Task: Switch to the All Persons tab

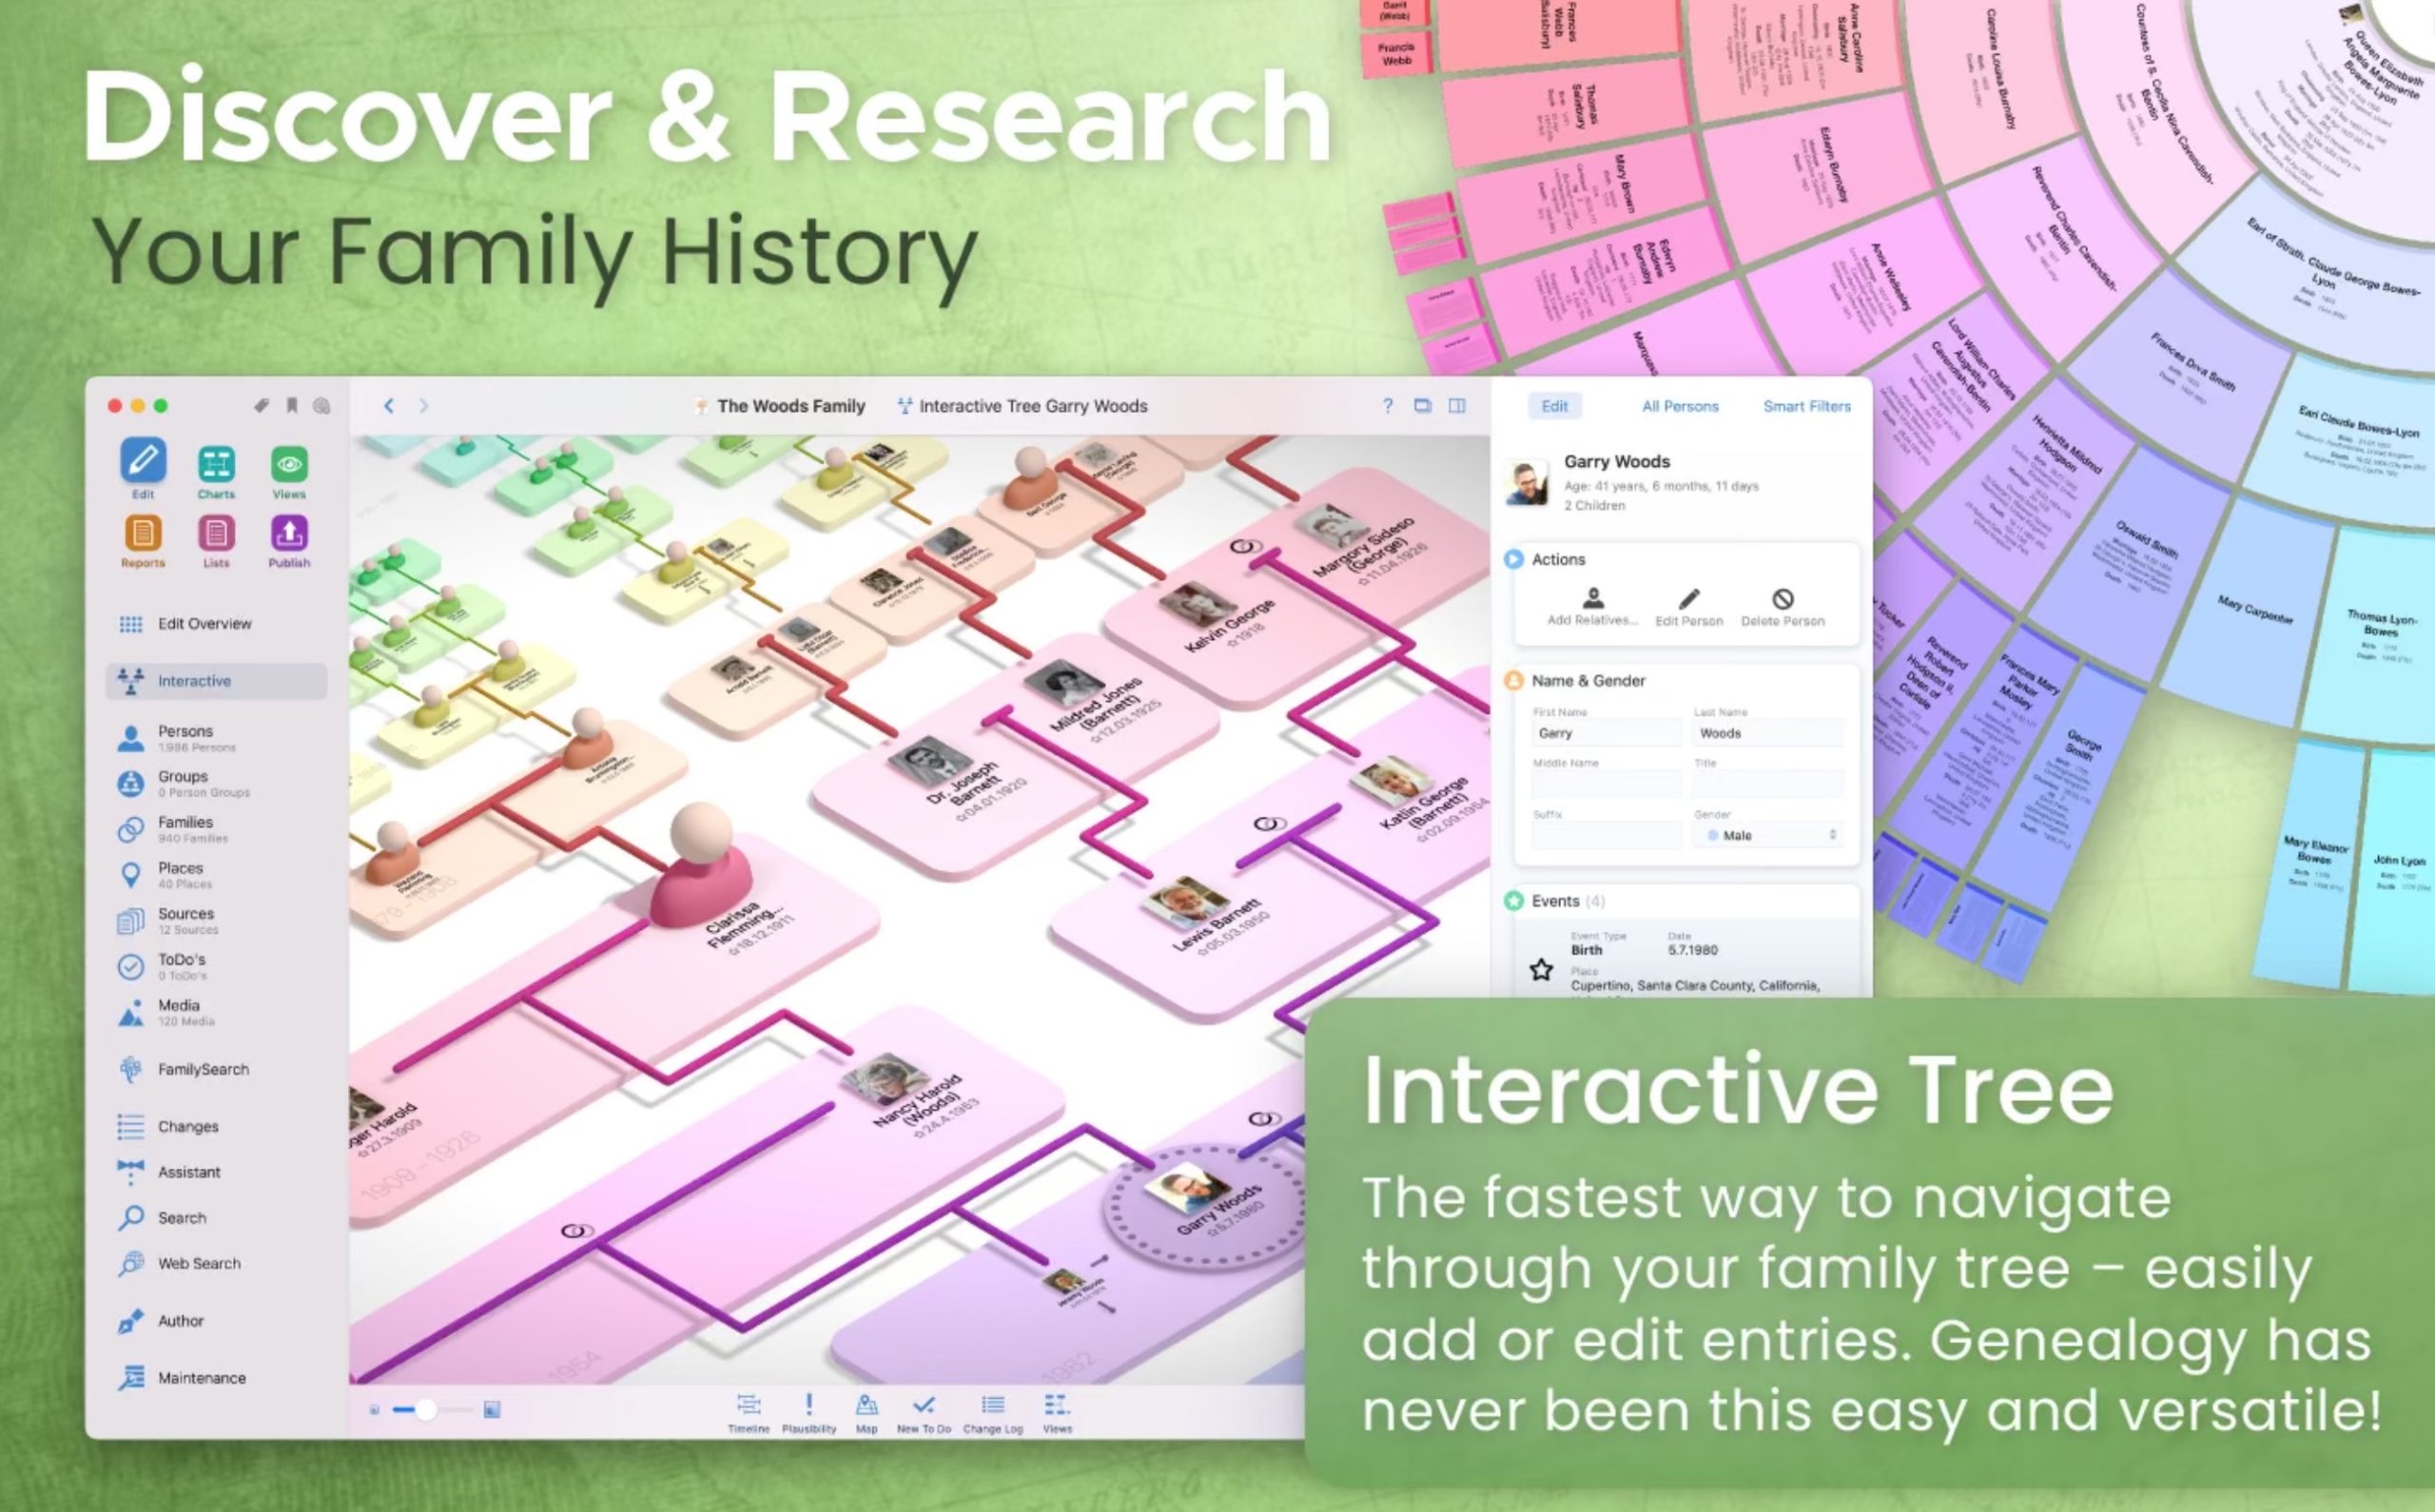Action: tap(1680, 406)
